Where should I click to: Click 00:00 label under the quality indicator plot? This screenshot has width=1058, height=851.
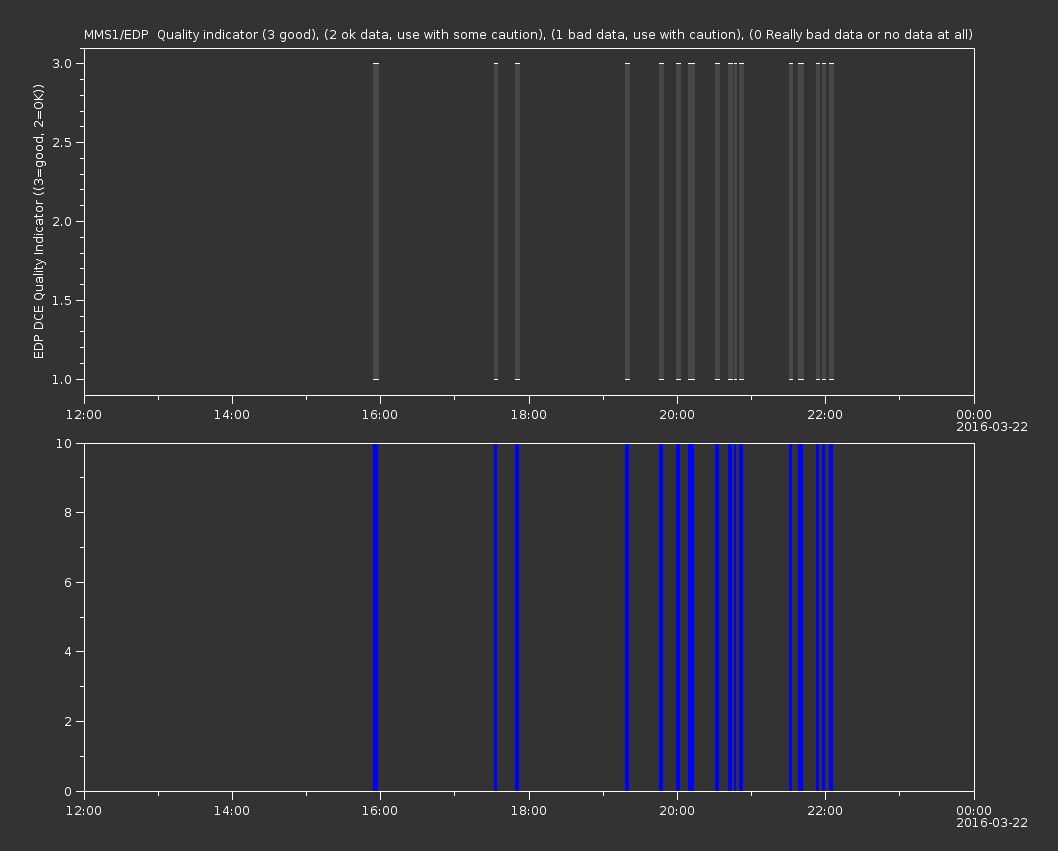[x=974, y=414]
